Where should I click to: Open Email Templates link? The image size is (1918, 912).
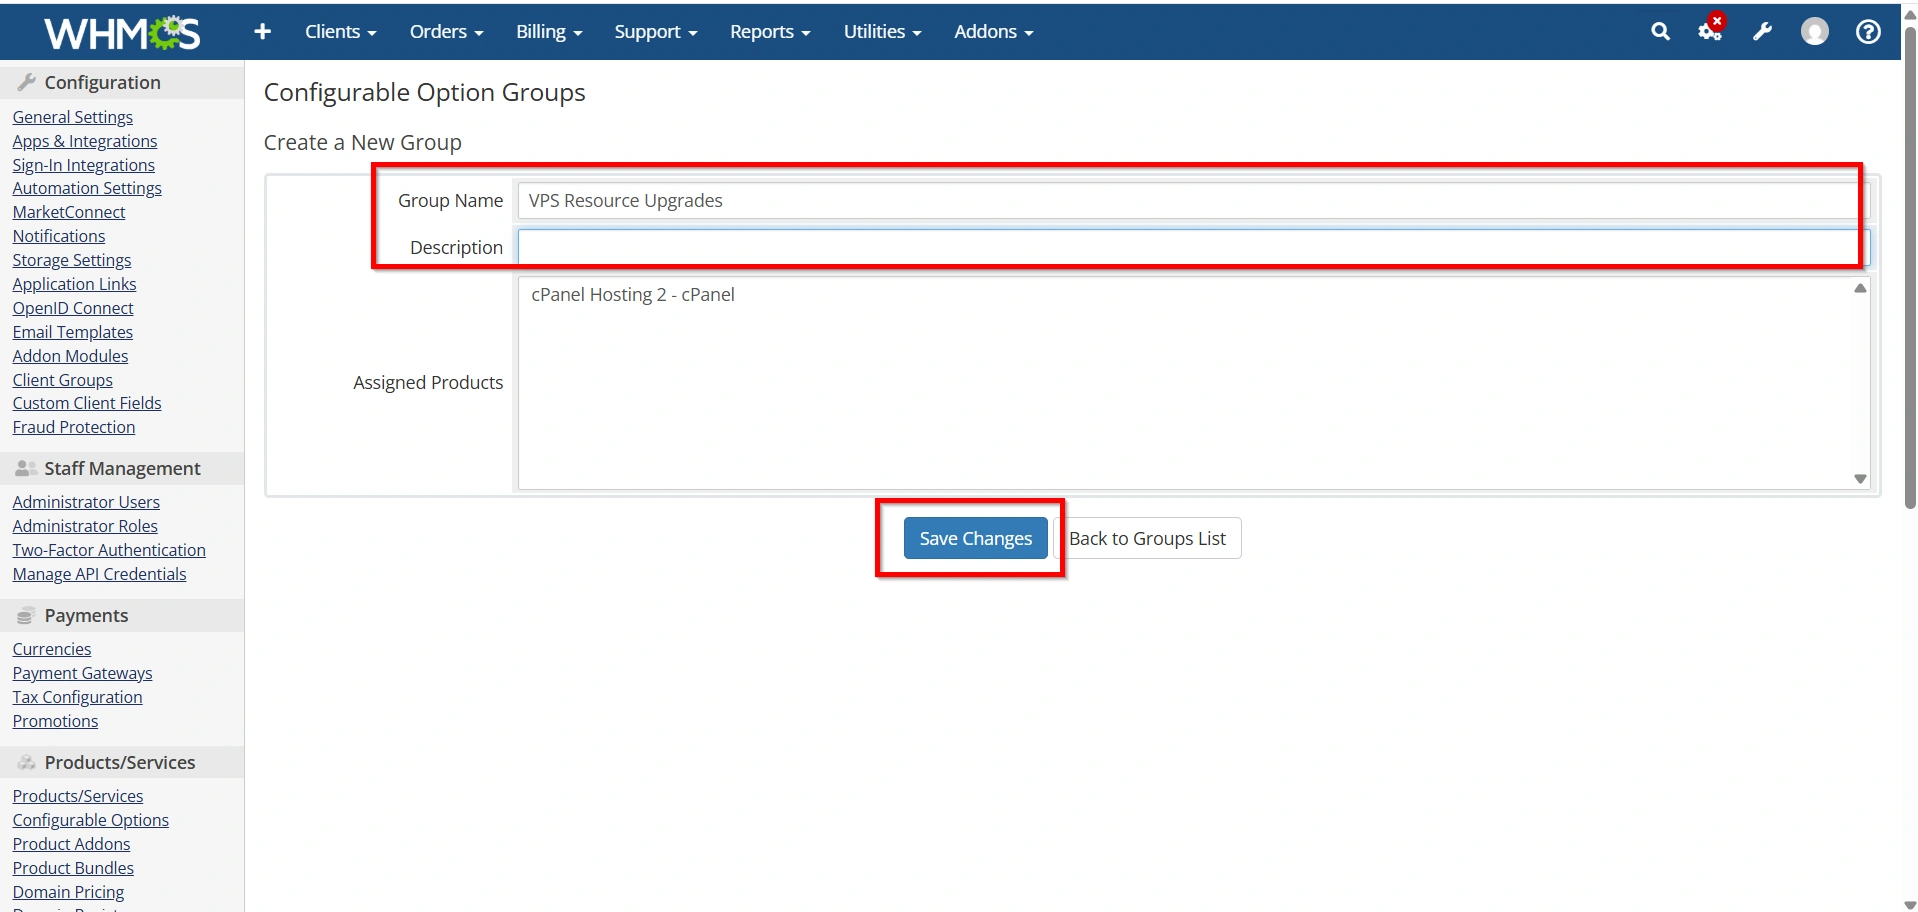pos(72,332)
